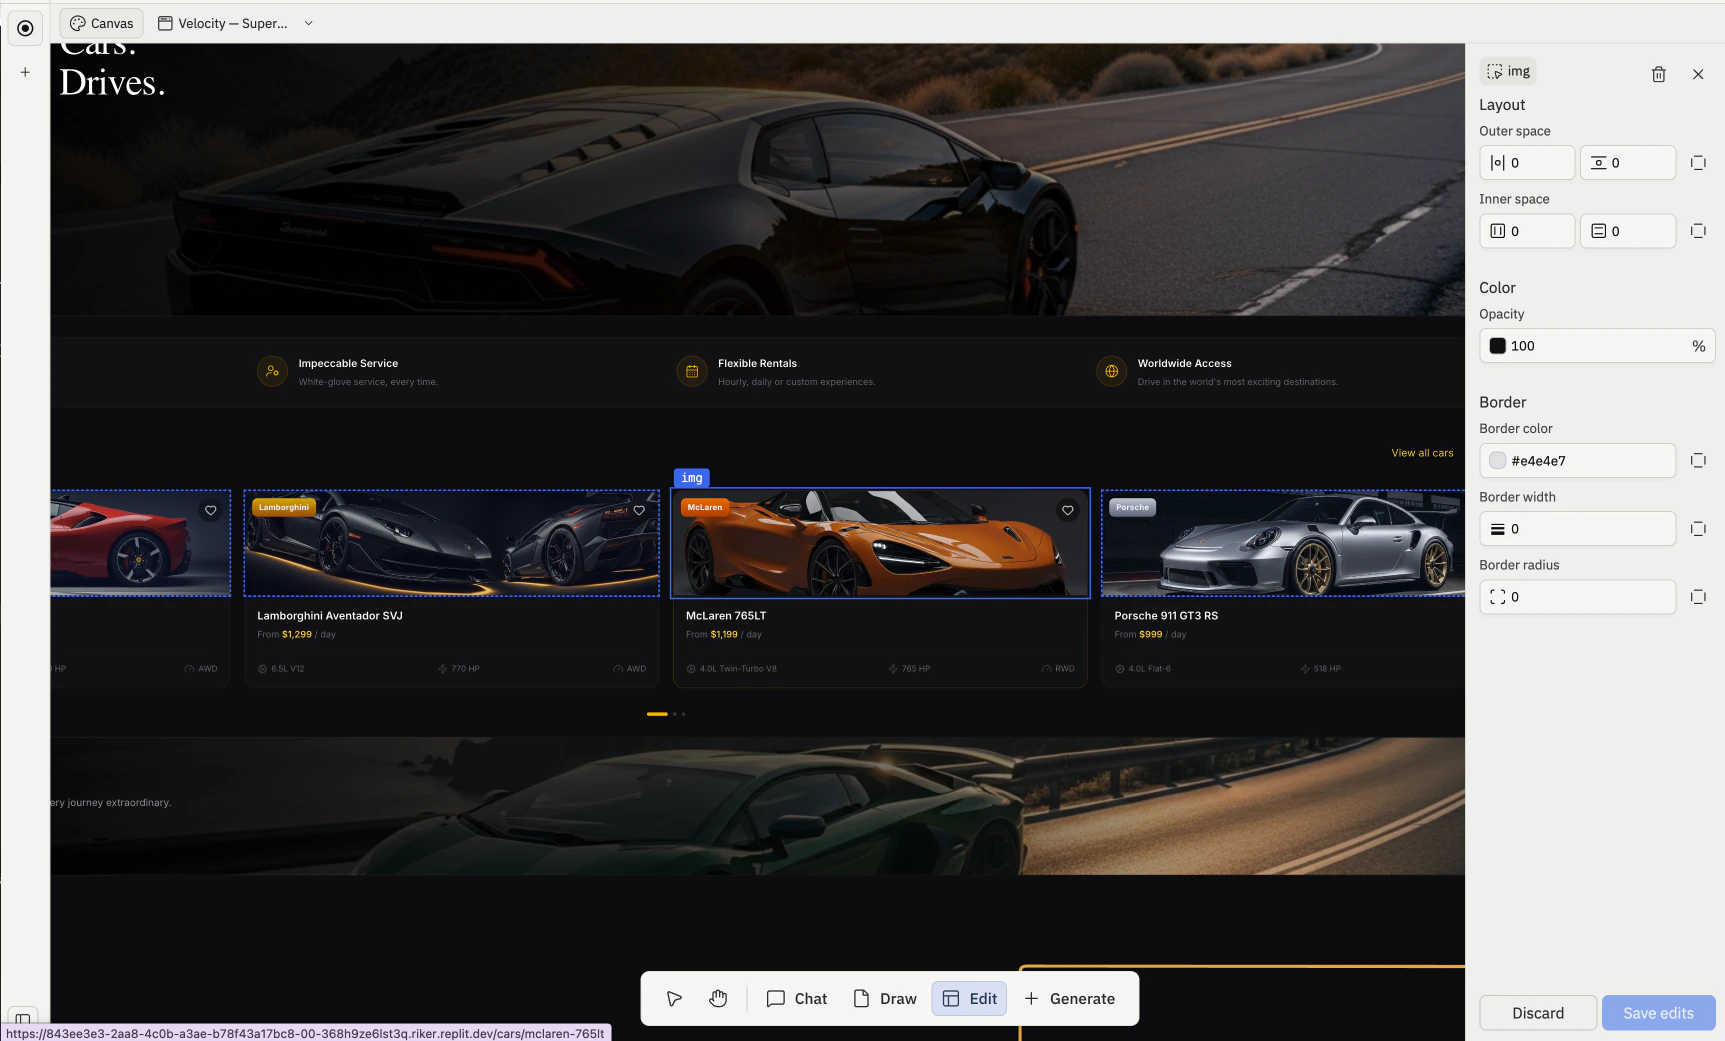Click the Lamborghini brand badge

pyautogui.click(x=284, y=507)
